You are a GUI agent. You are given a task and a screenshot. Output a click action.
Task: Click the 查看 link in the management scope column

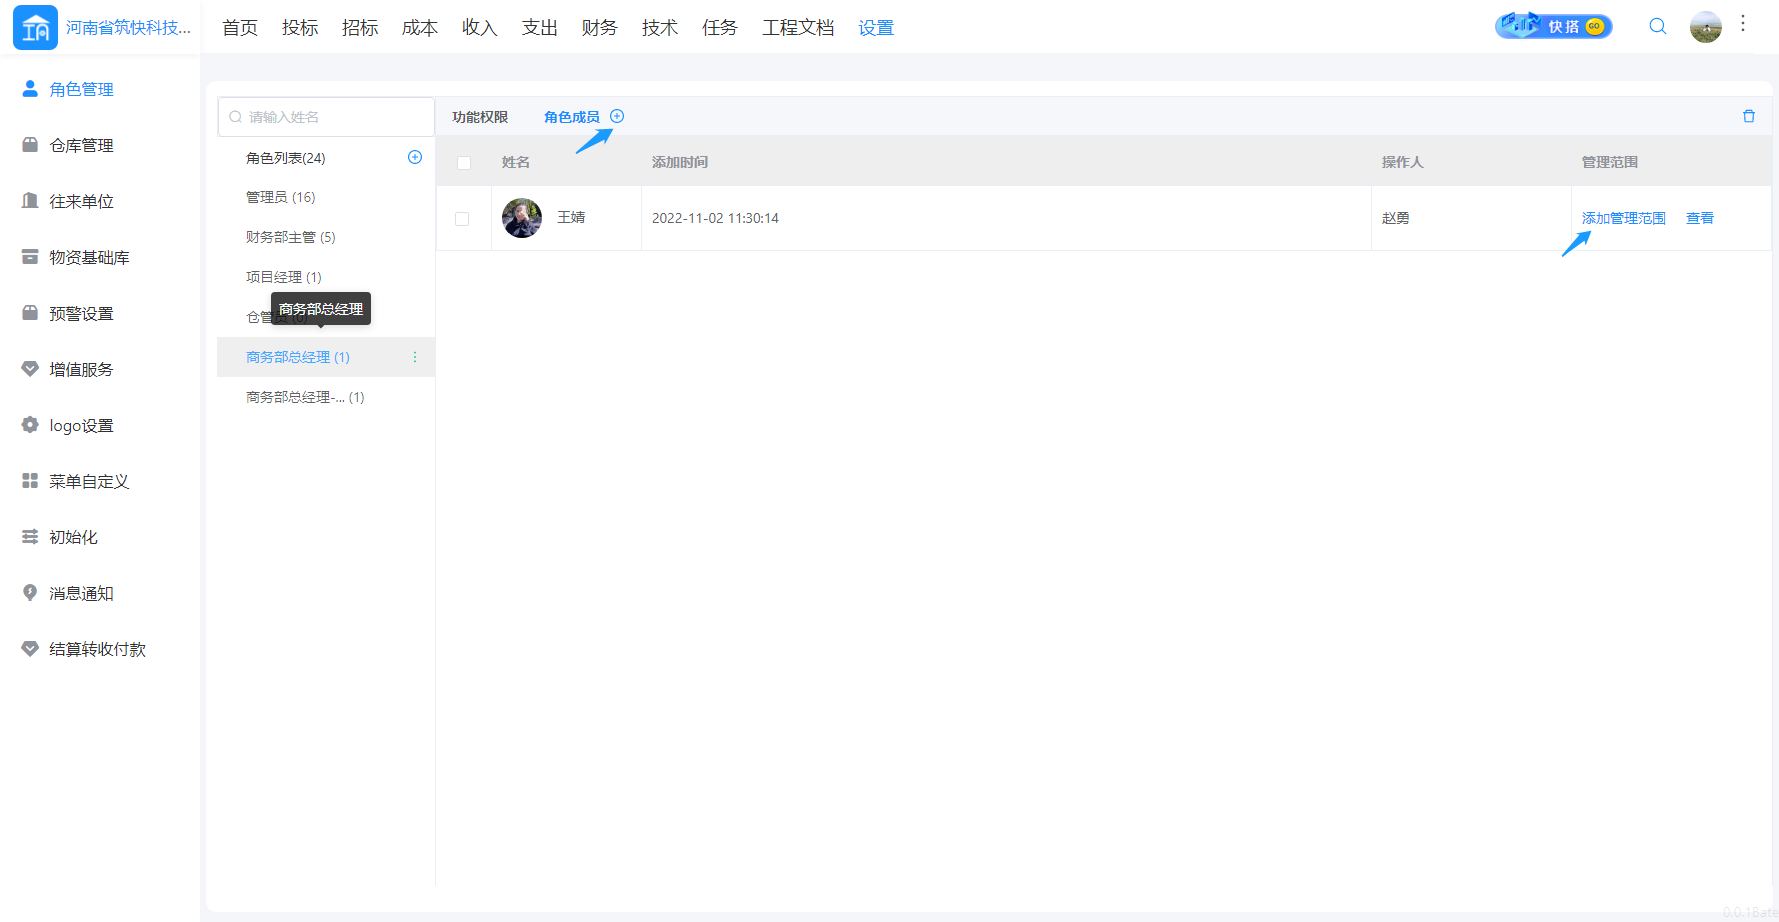pyautogui.click(x=1699, y=217)
